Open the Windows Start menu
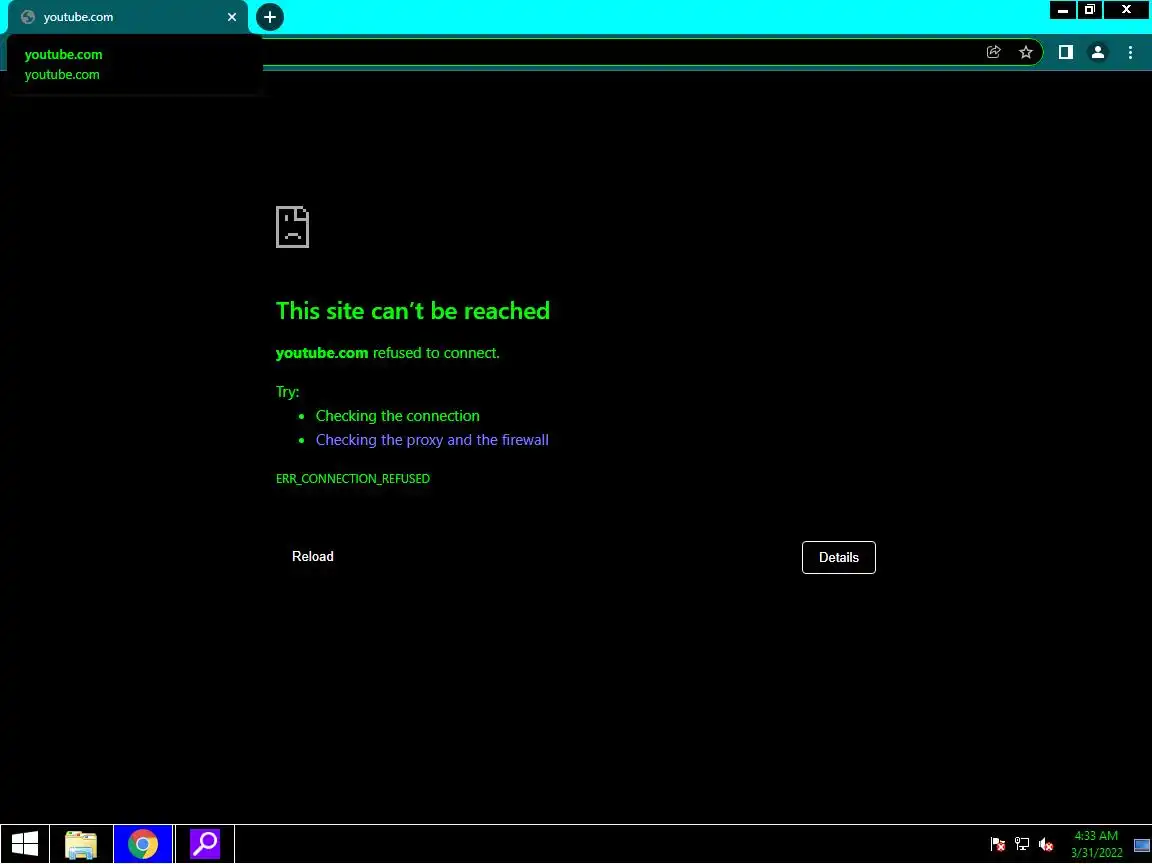The image size is (1152, 864). (x=25, y=843)
